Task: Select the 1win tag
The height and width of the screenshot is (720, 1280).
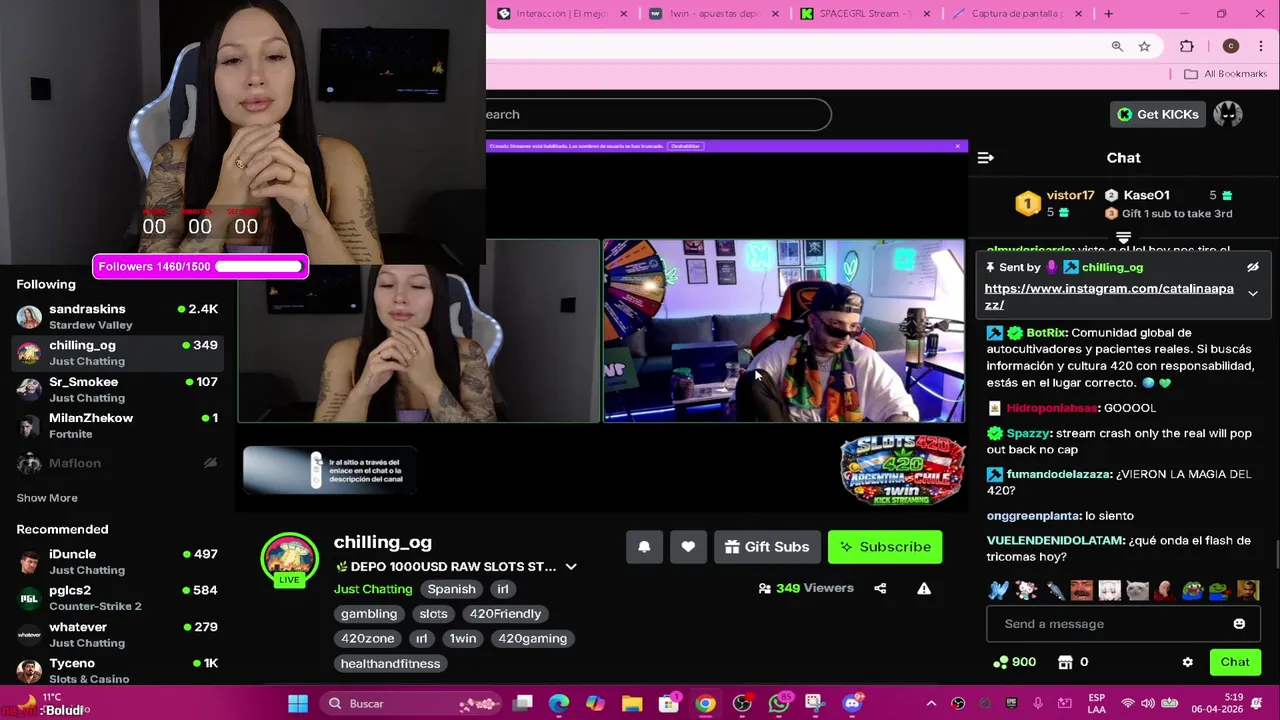Action: tap(463, 638)
